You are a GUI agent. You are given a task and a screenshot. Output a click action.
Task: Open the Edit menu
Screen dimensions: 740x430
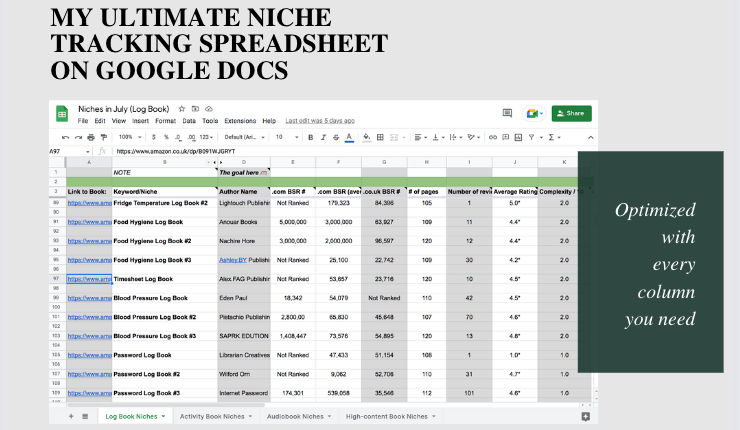(x=100, y=121)
